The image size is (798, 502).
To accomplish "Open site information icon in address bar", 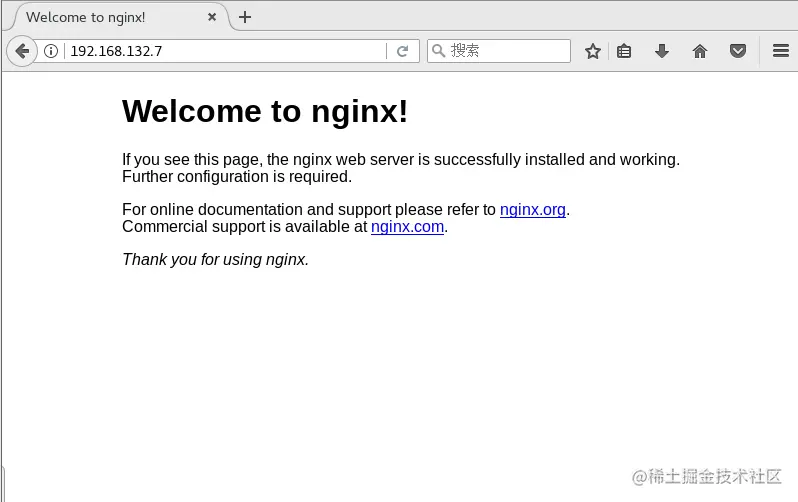I will coord(51,51).
